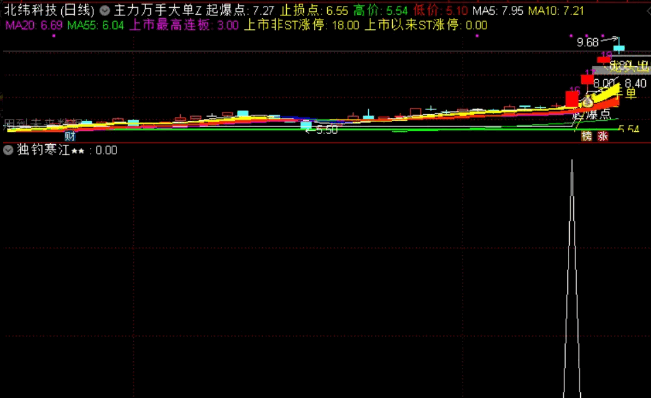
Task: Click the 上市以来ST涨停: 0.00 text
Action: pyautogui.click(x=426, y=25)
